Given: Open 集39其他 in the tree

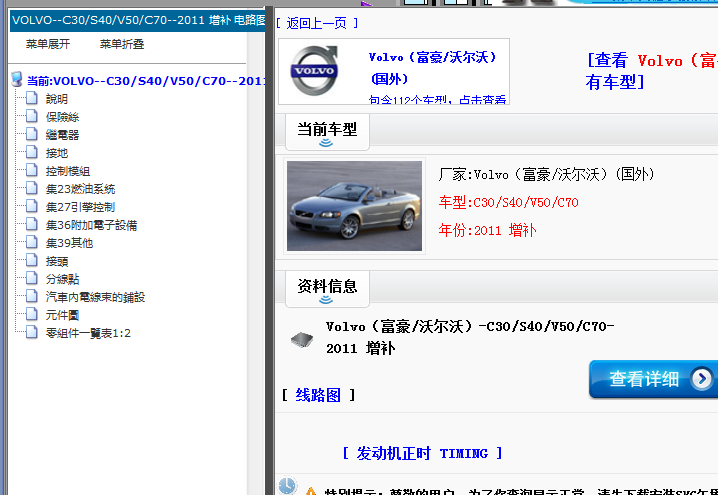Looking at the screenshot, I should point(69,243).
